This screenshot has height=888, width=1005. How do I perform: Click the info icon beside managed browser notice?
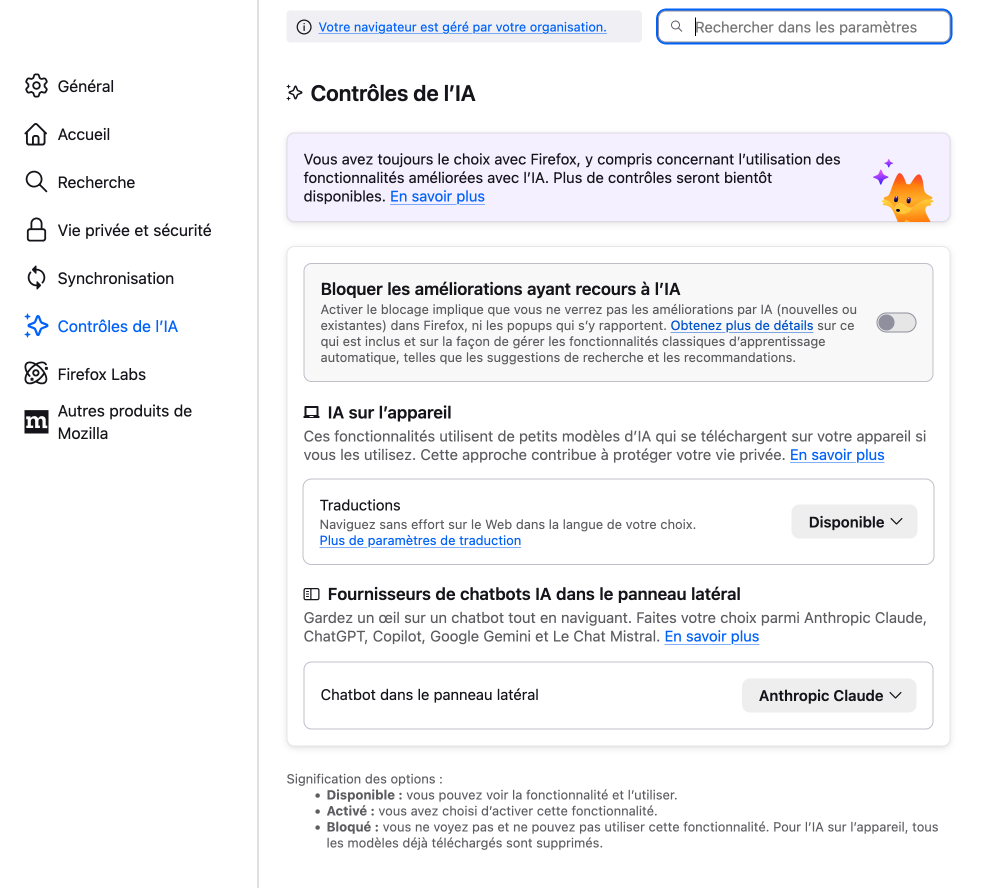304,27
